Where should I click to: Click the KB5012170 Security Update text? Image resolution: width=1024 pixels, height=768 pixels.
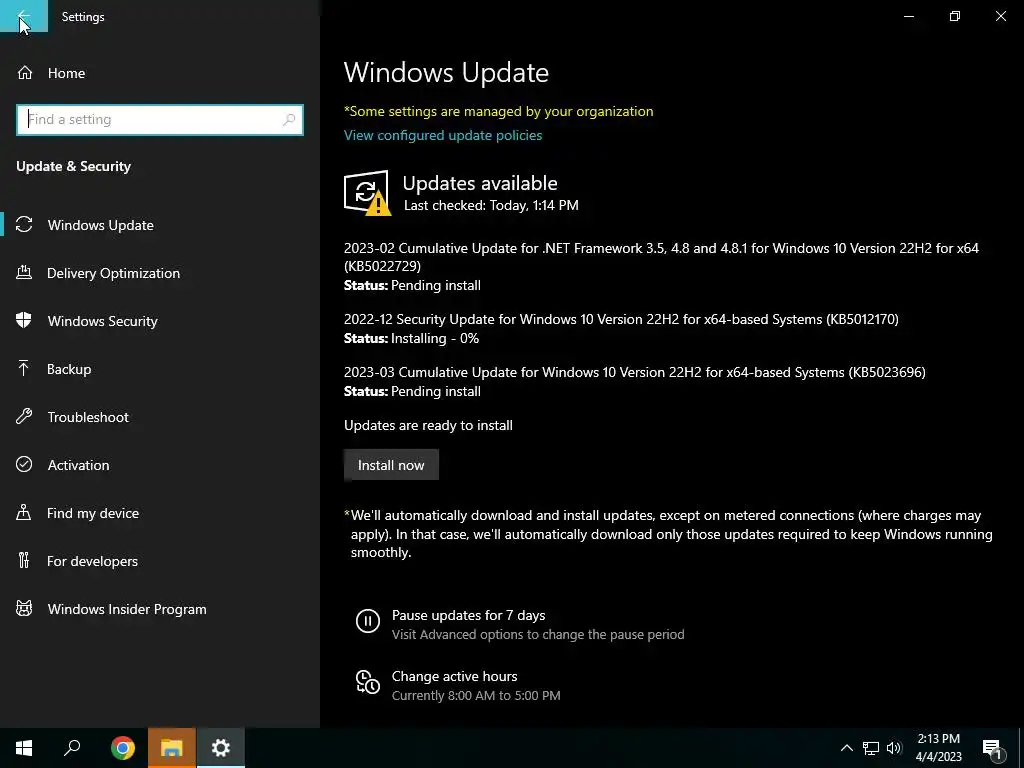(621, 319)
